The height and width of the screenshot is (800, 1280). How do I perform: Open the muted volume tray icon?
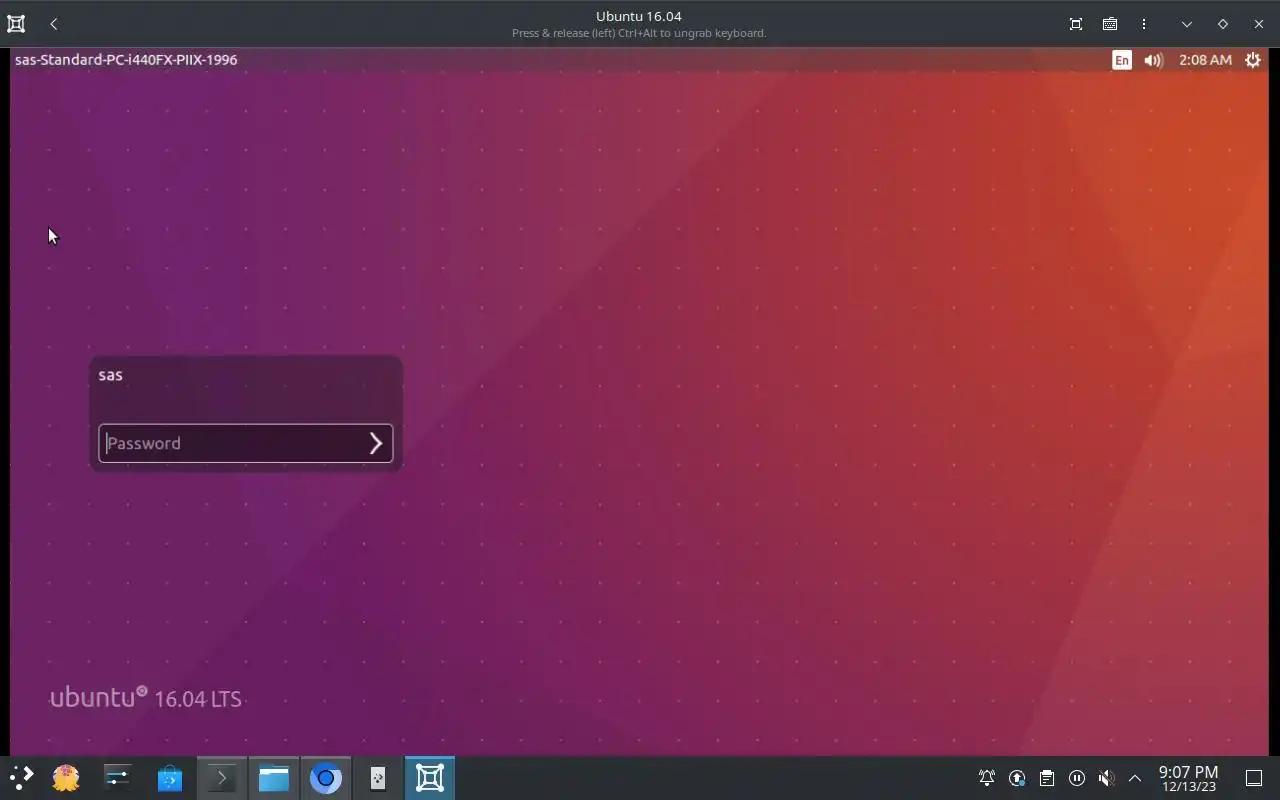(x=1106, y=778)
